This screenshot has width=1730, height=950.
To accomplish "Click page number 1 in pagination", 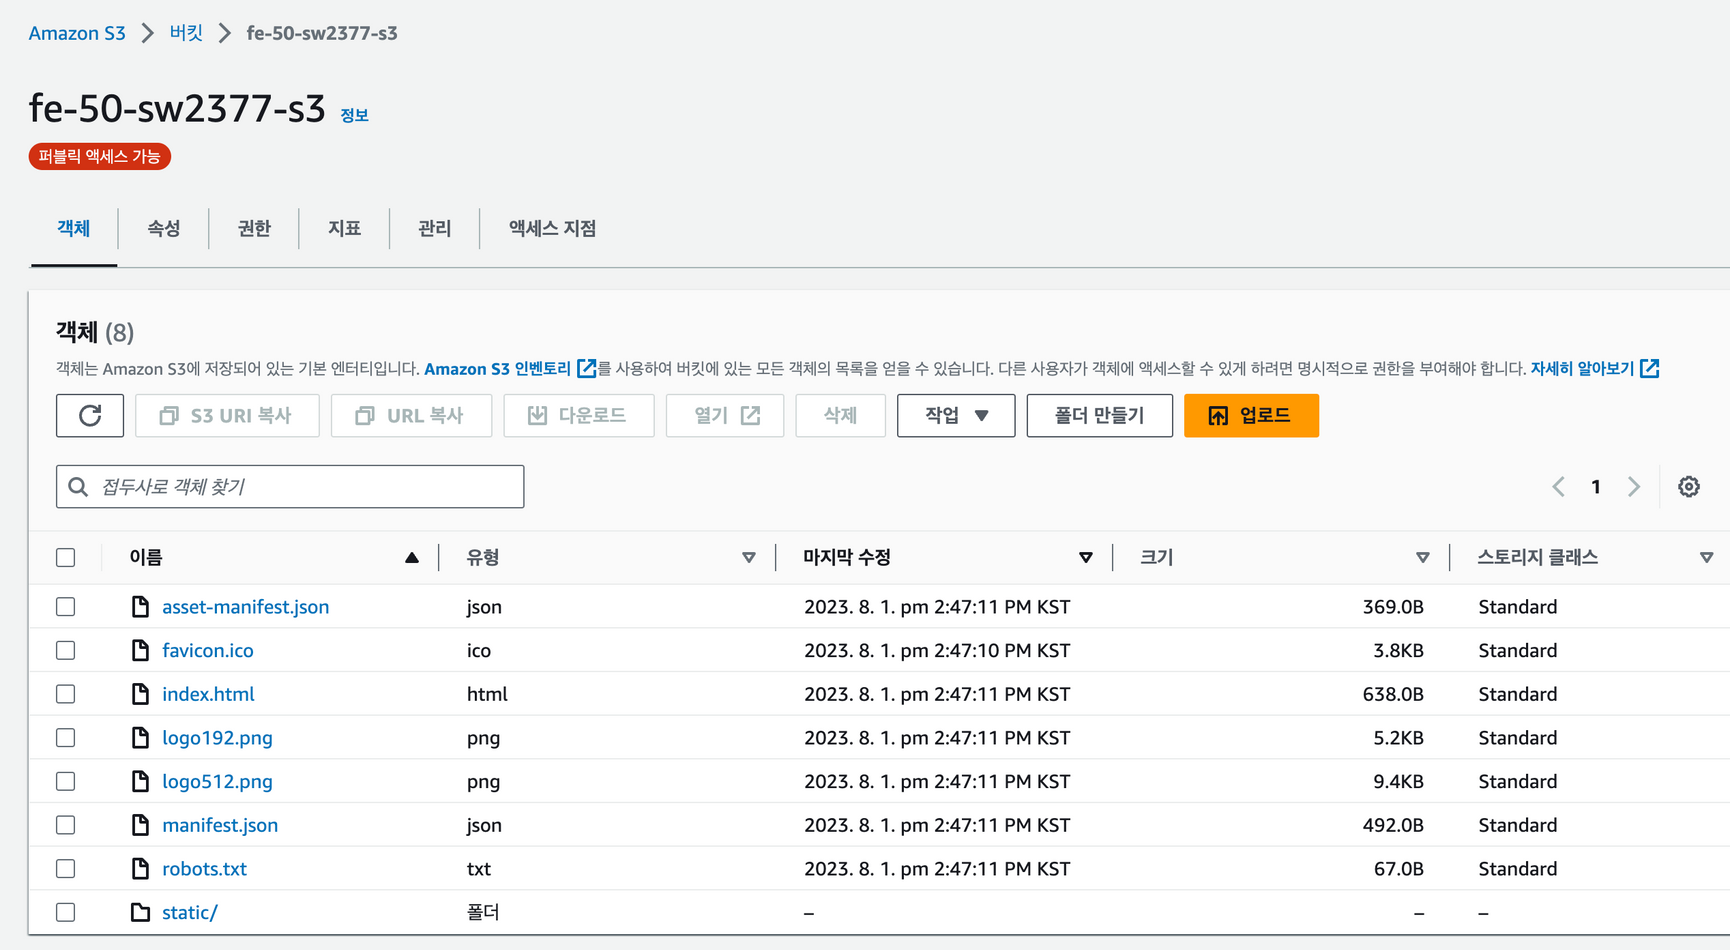I will click(1596, 487).
